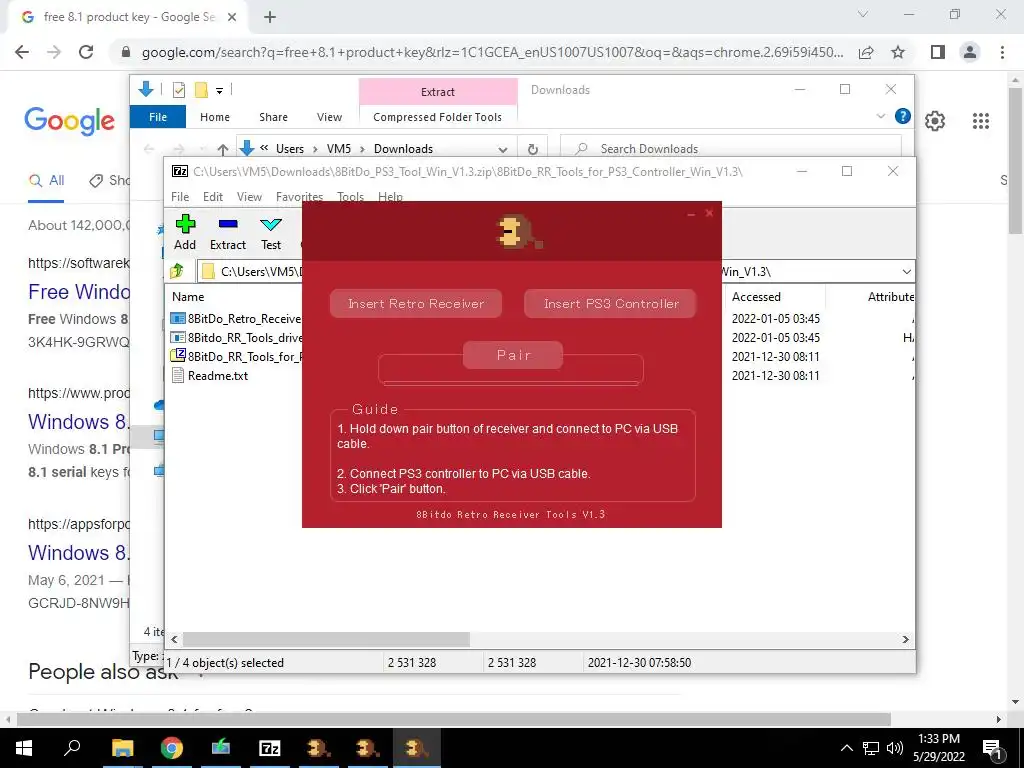Open File Explorer from the taskbar
Screen dimensions: 1024x768
(x=122, y=748)
